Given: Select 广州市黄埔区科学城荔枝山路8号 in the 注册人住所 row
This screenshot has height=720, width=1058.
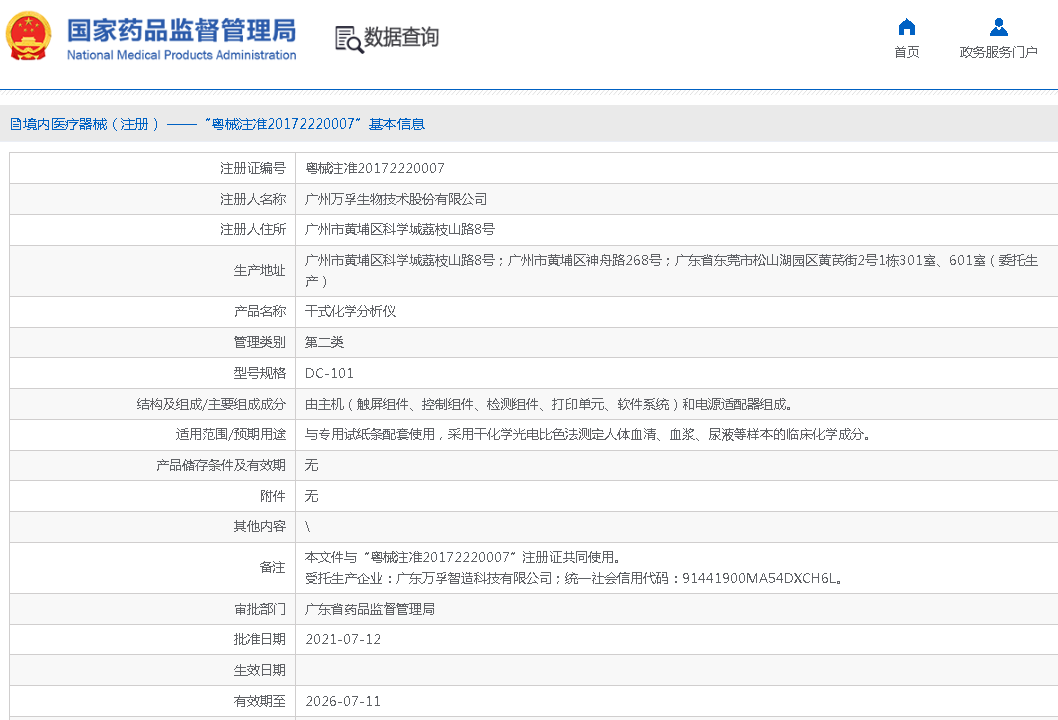Looking at the screenshot, I should point(399,229).
